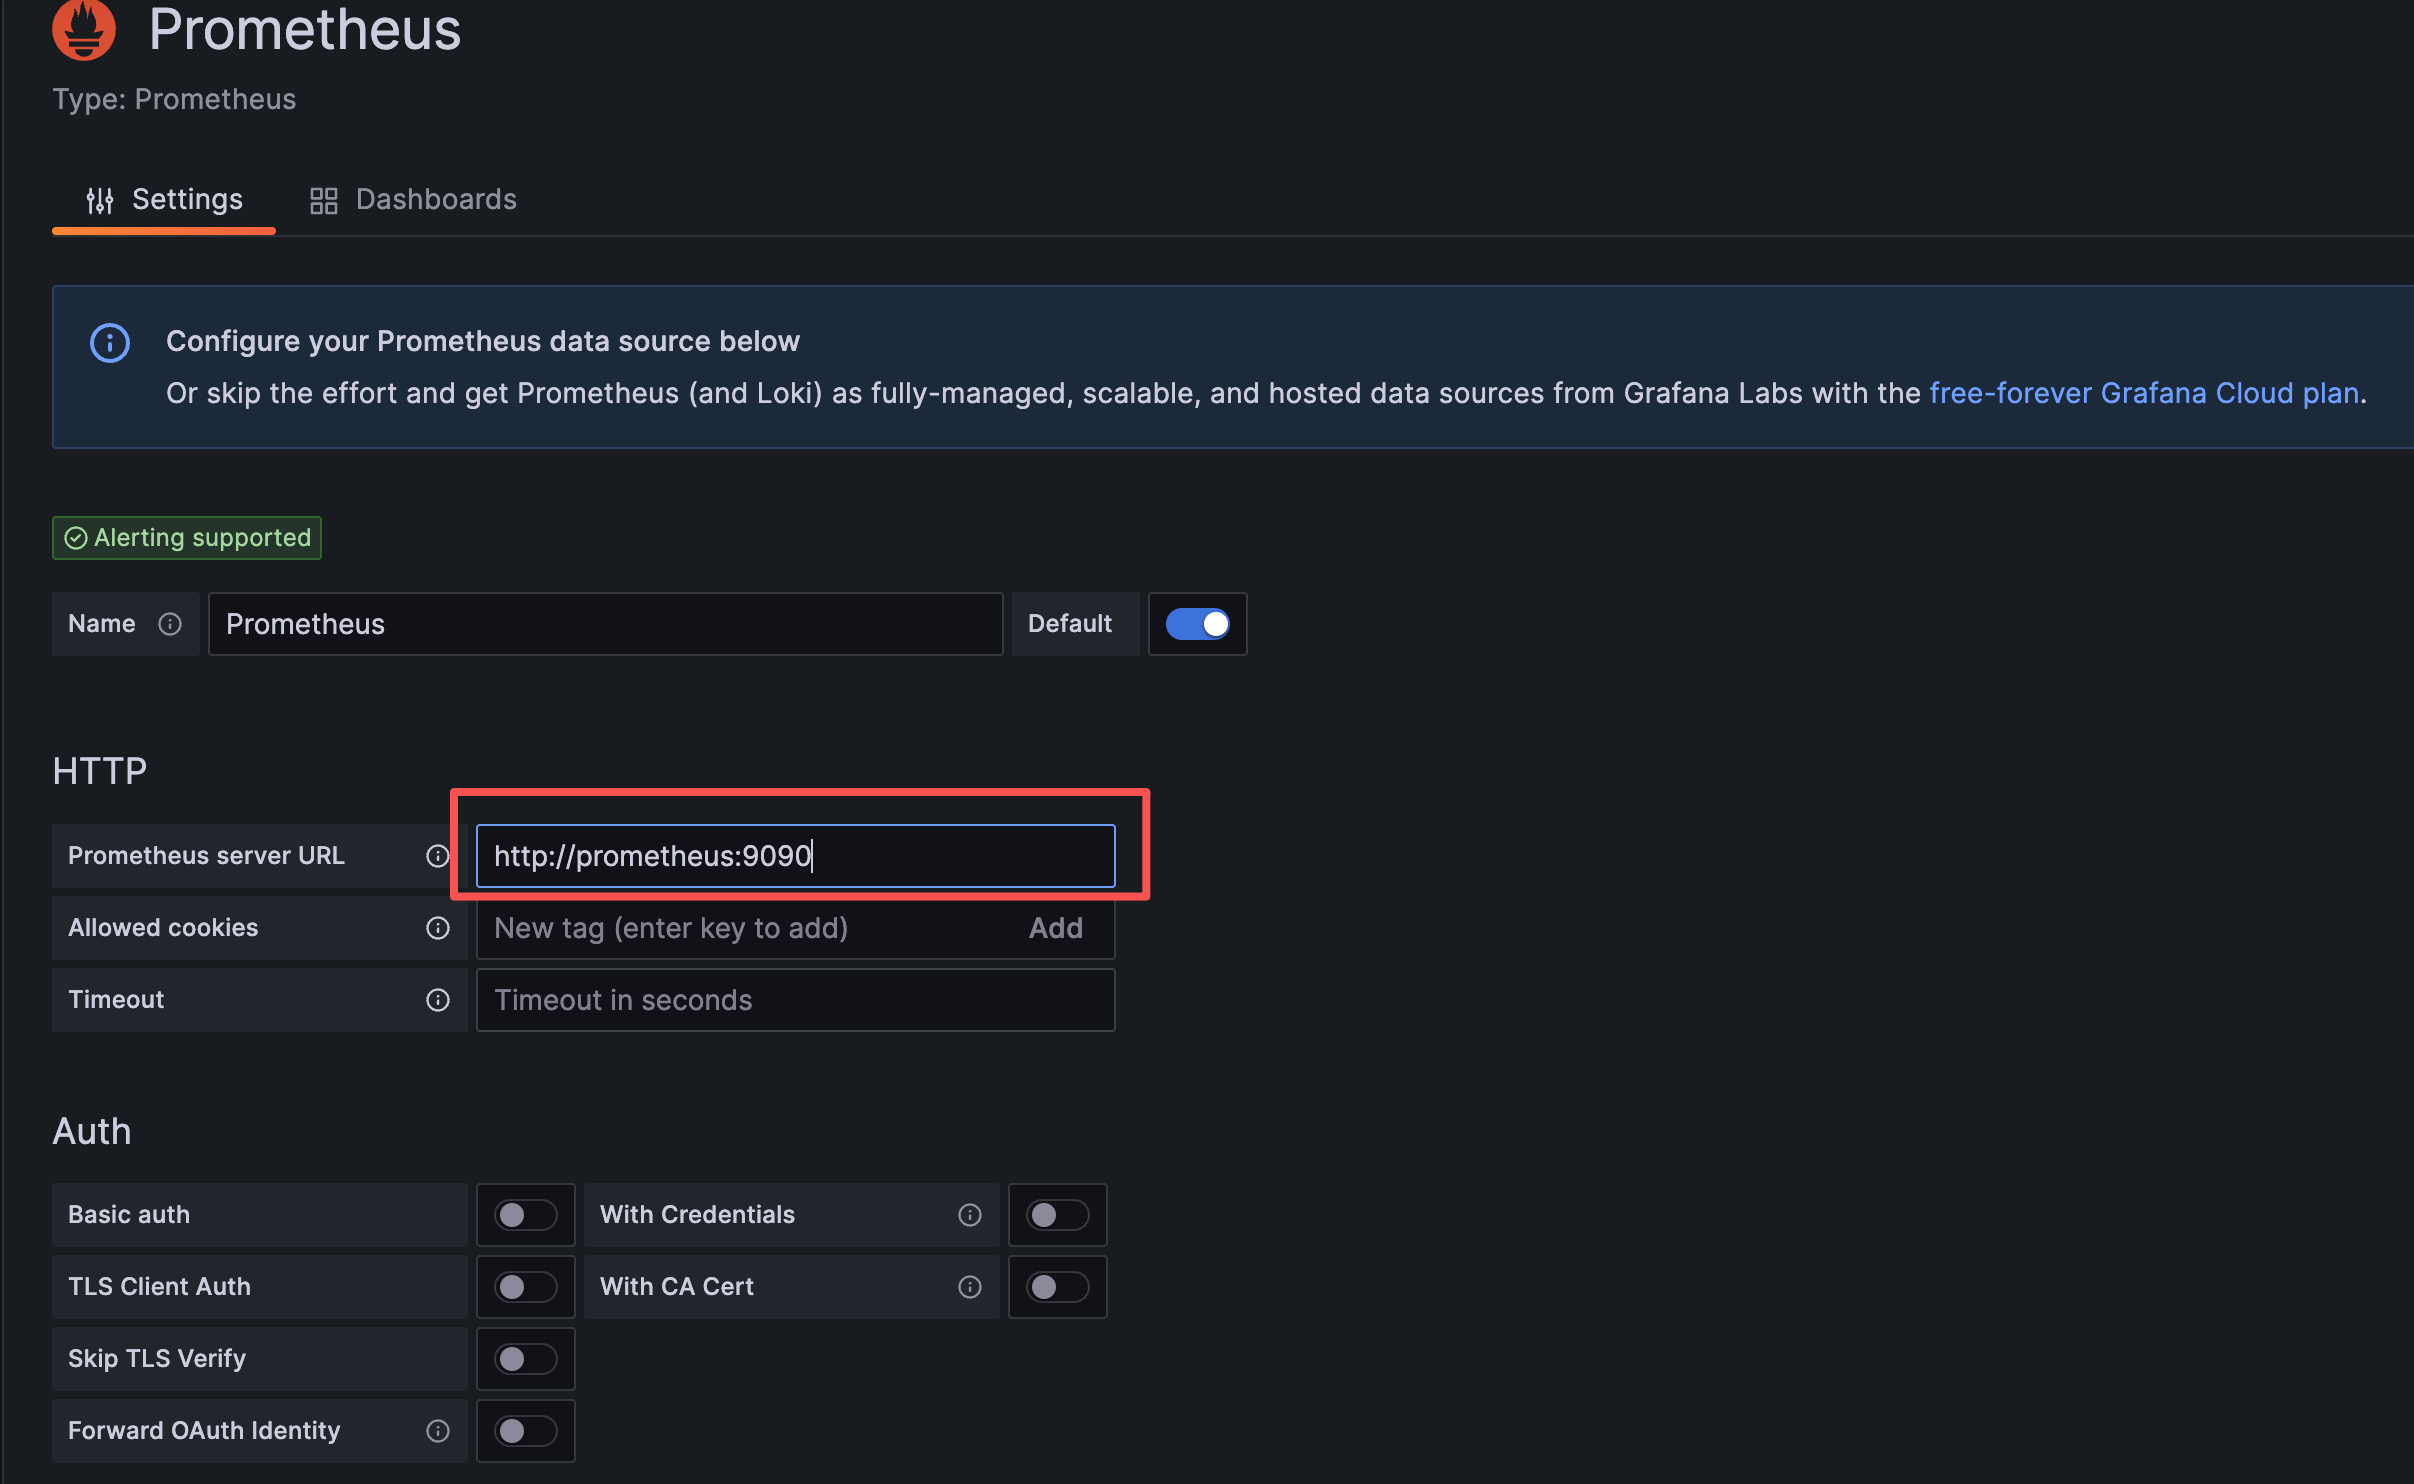Click the Timeout in seconds field
The image size is (2414, 1484).
coord(795,1000)
